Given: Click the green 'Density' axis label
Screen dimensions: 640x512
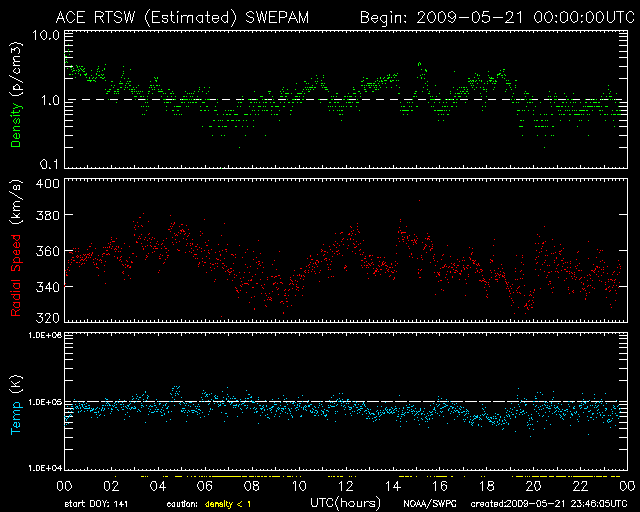Looking at the screenshot, I should [16, 125].
